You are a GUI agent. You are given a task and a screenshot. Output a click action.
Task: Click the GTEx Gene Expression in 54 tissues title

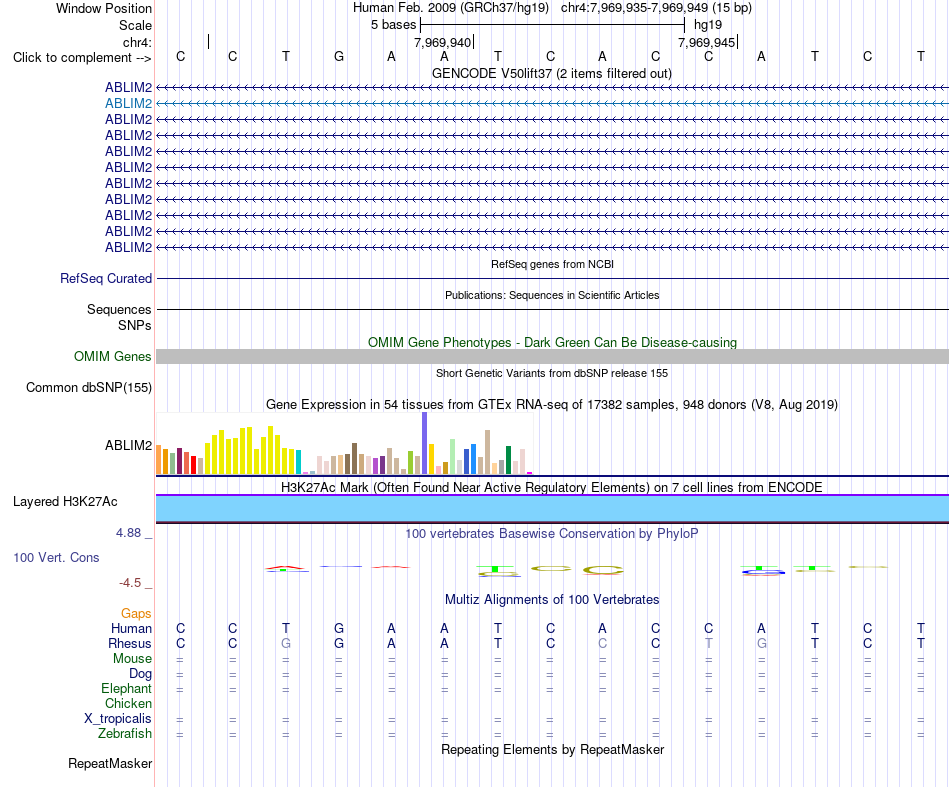click(552, 405)
